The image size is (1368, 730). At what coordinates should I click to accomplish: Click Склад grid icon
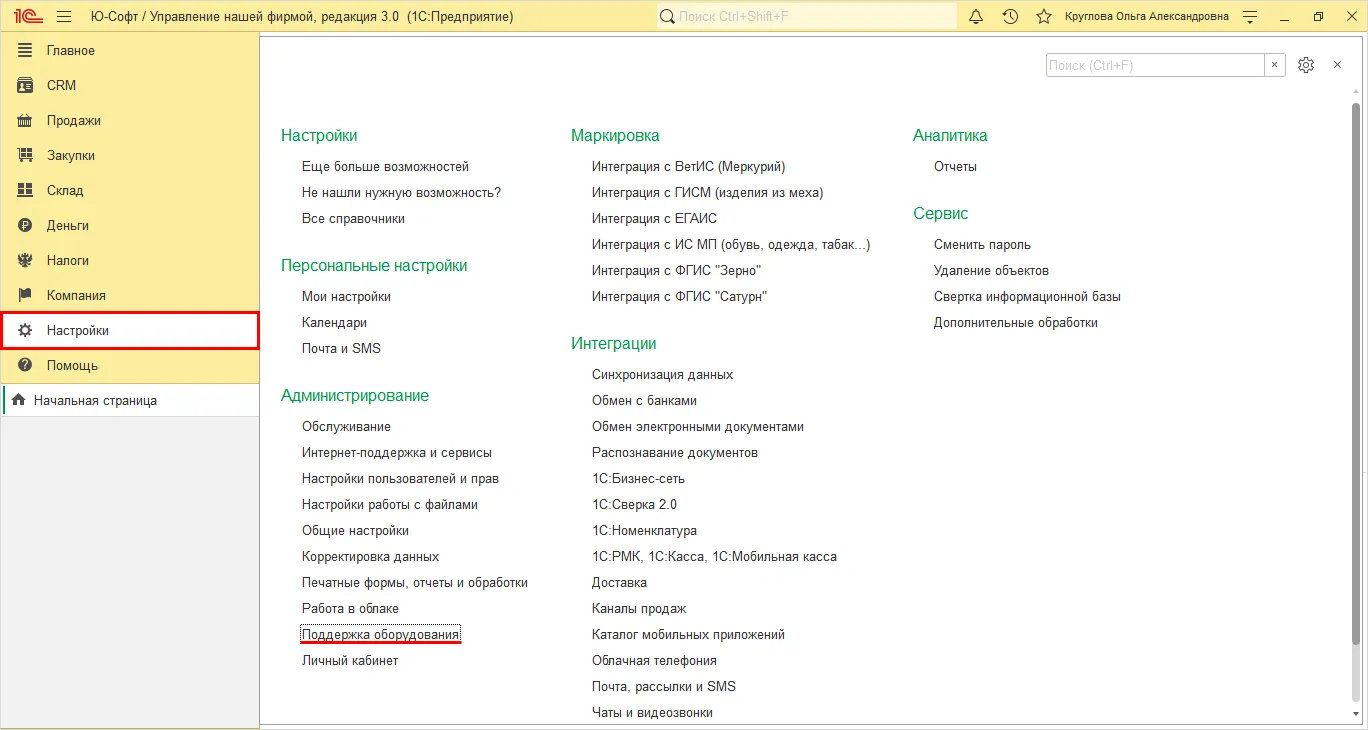pyautogui.click(x=25, y=190)
